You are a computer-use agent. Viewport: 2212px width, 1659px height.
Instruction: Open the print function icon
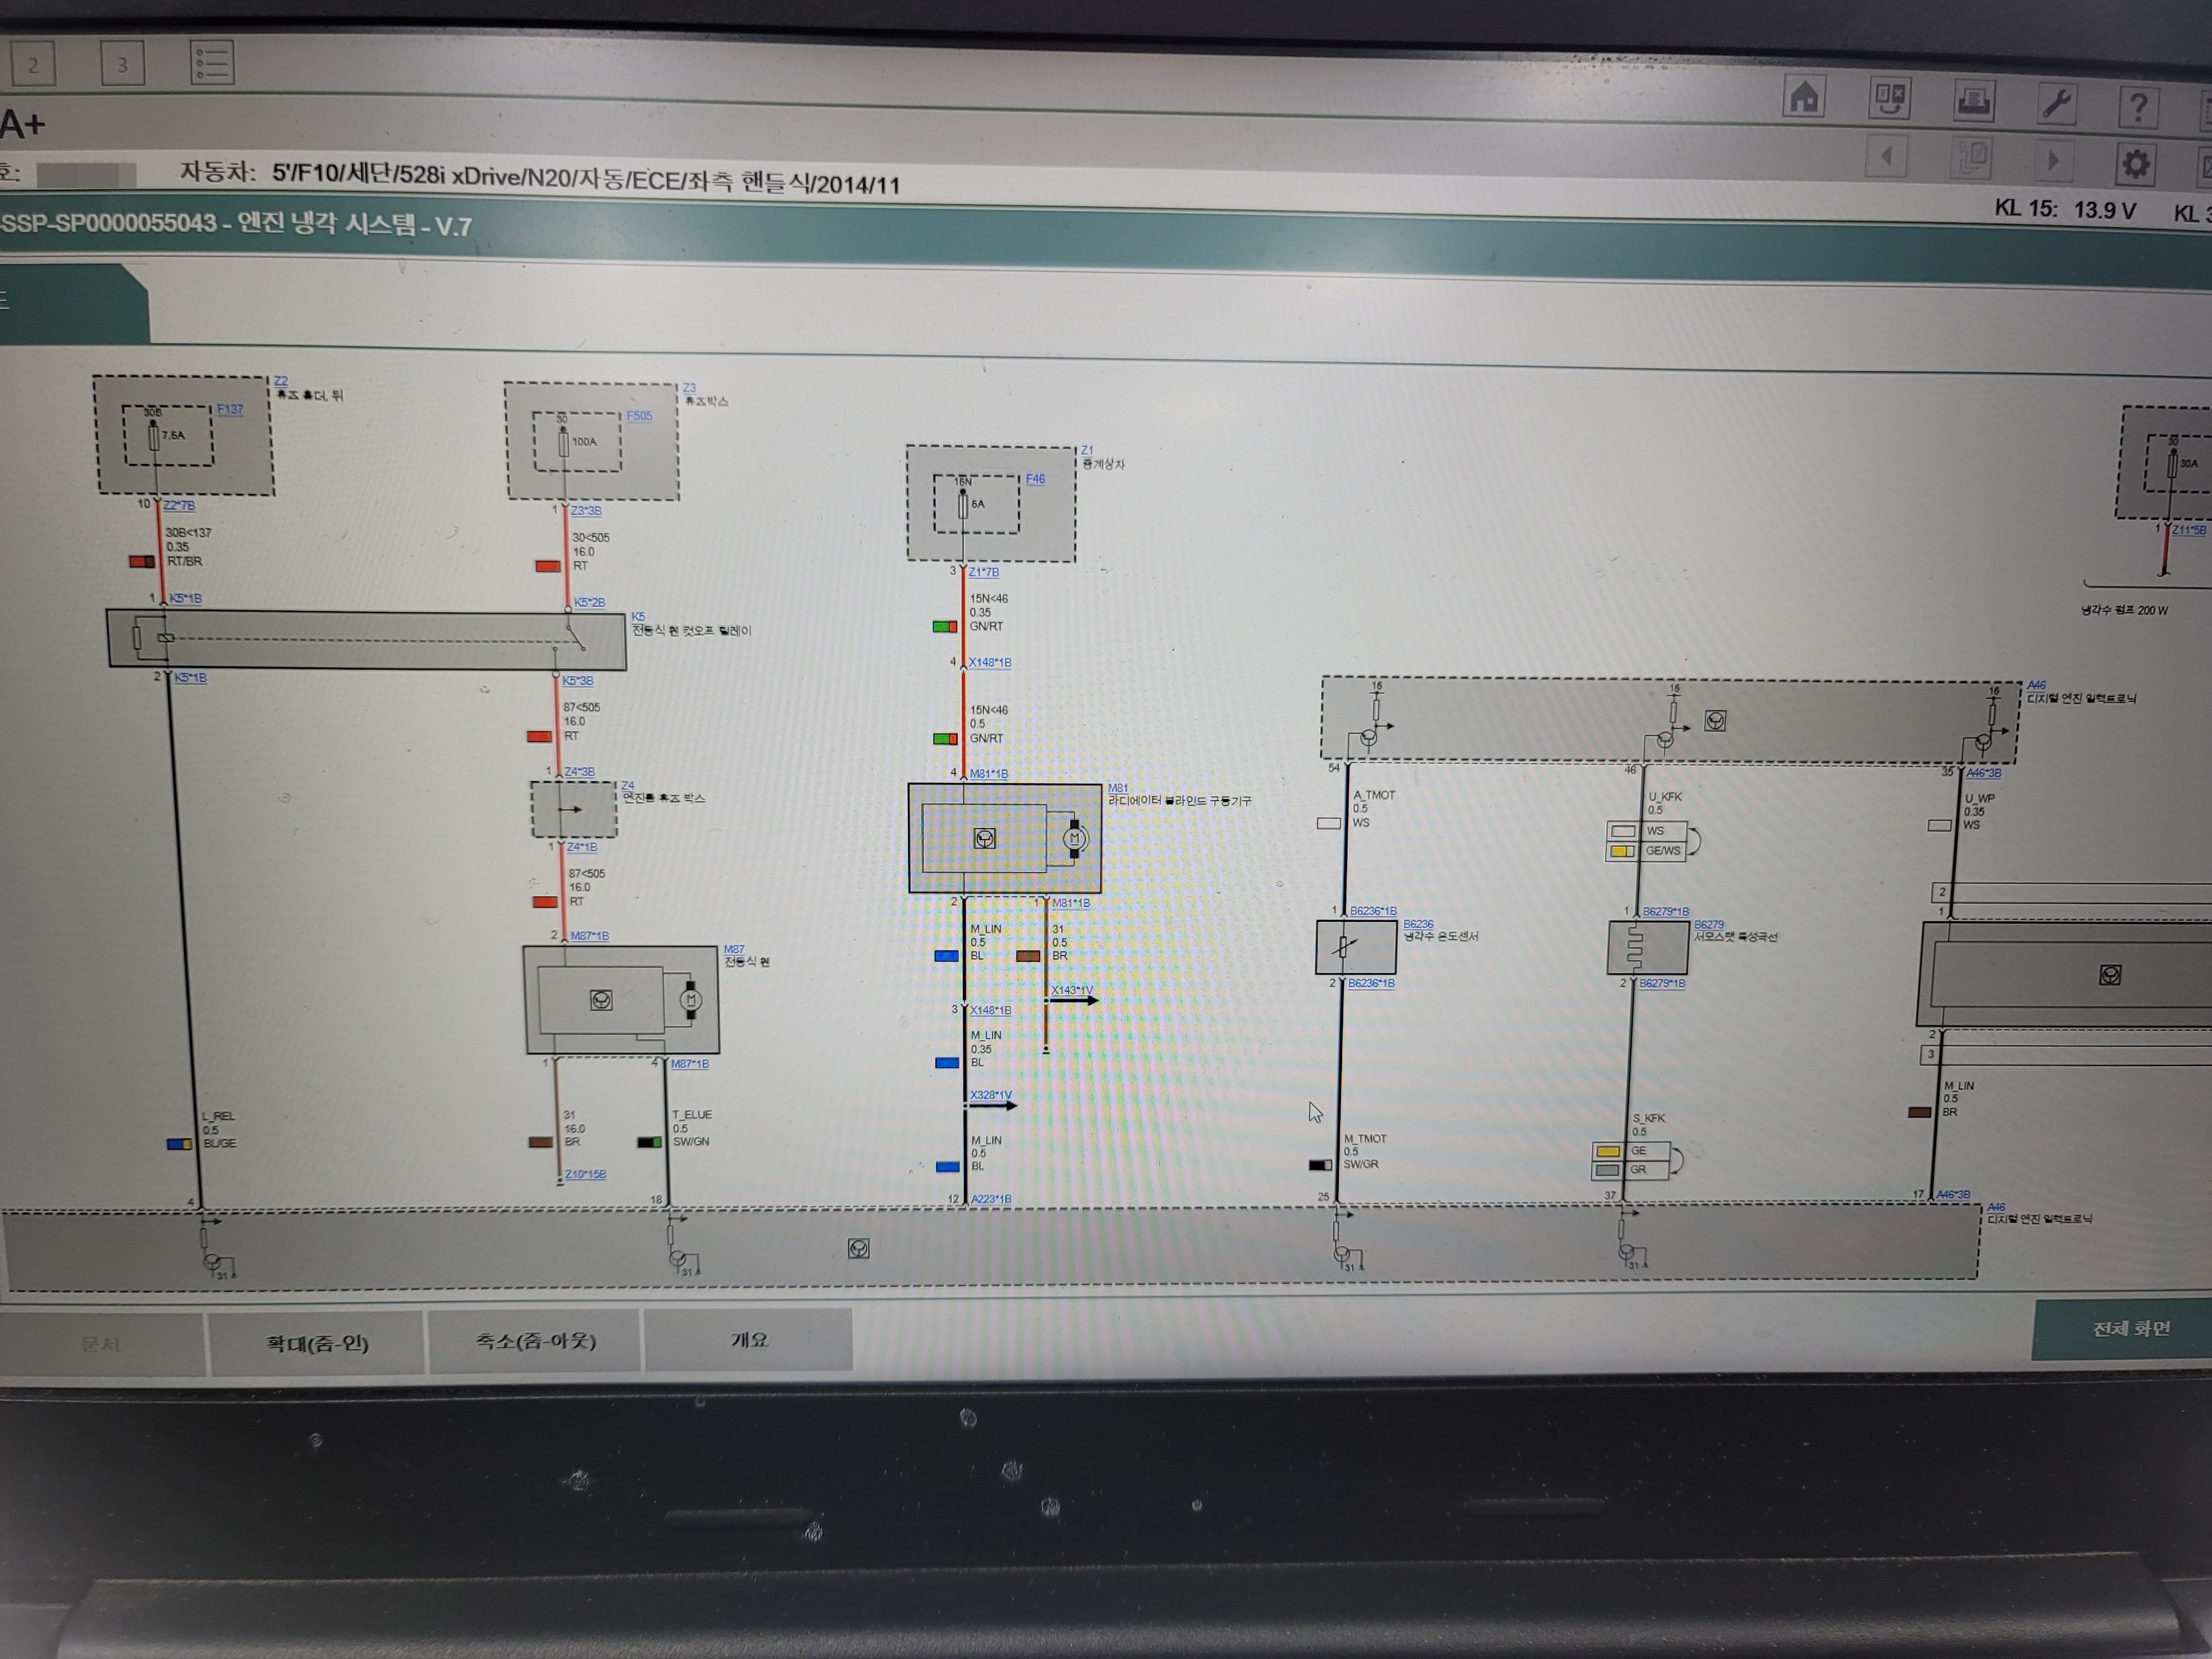tap(1973, 102)
